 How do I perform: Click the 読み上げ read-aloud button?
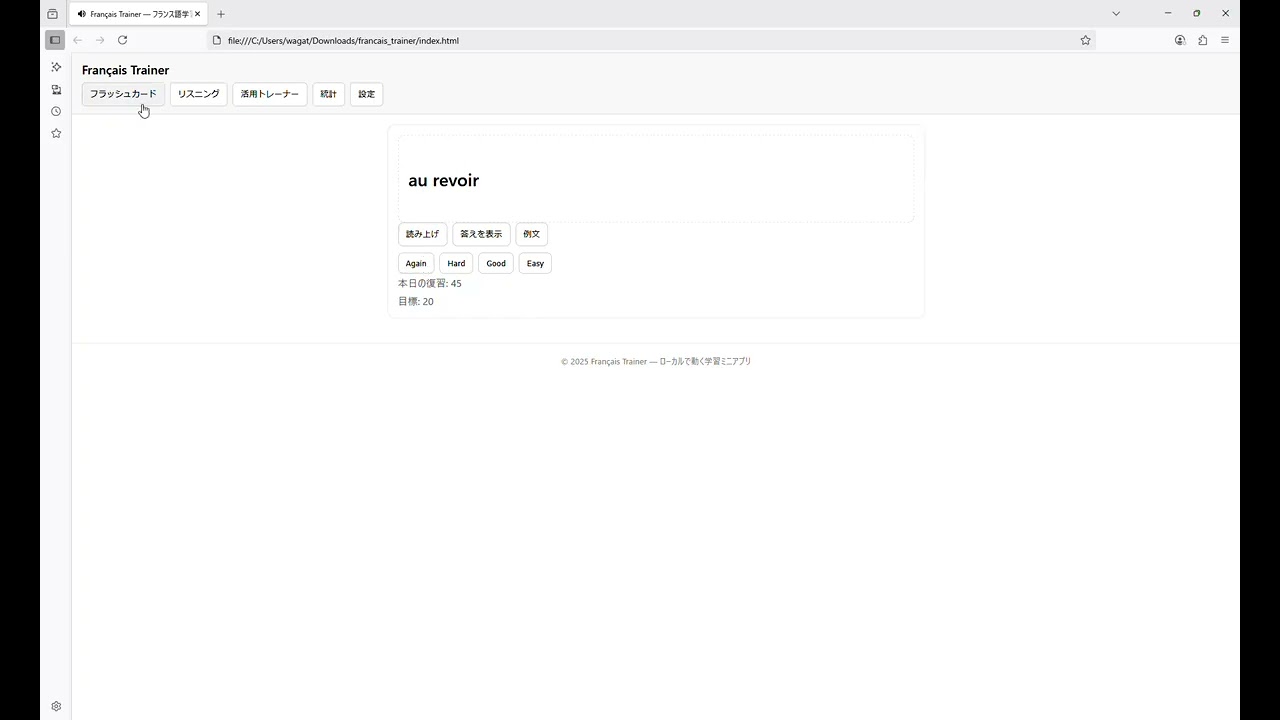click(422, 234)
